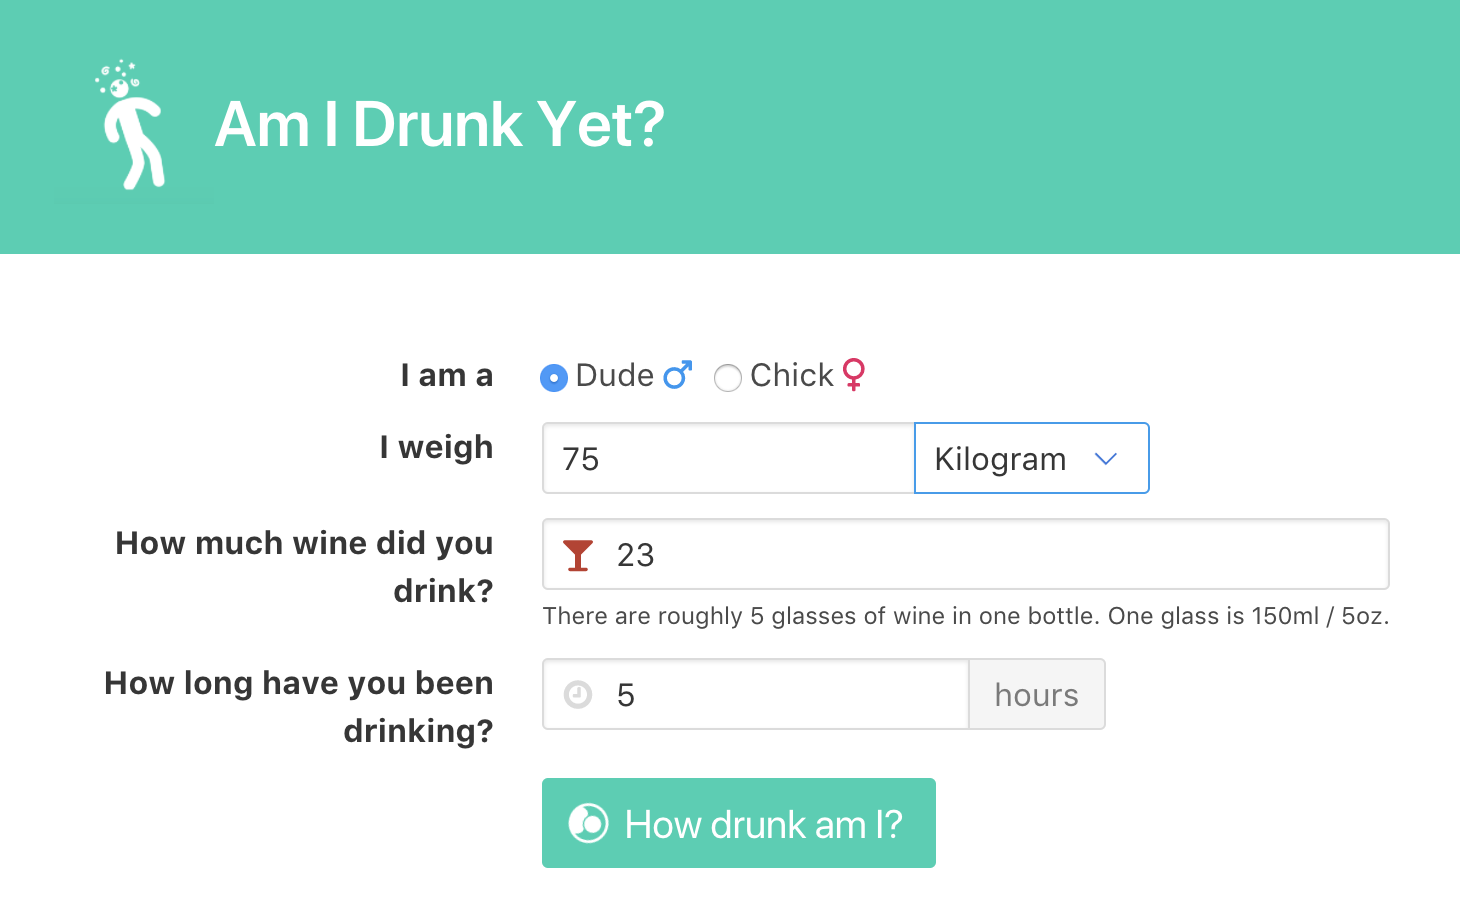
Task: Click the wine glasses per bottle helper text
Action: [966, 616]
